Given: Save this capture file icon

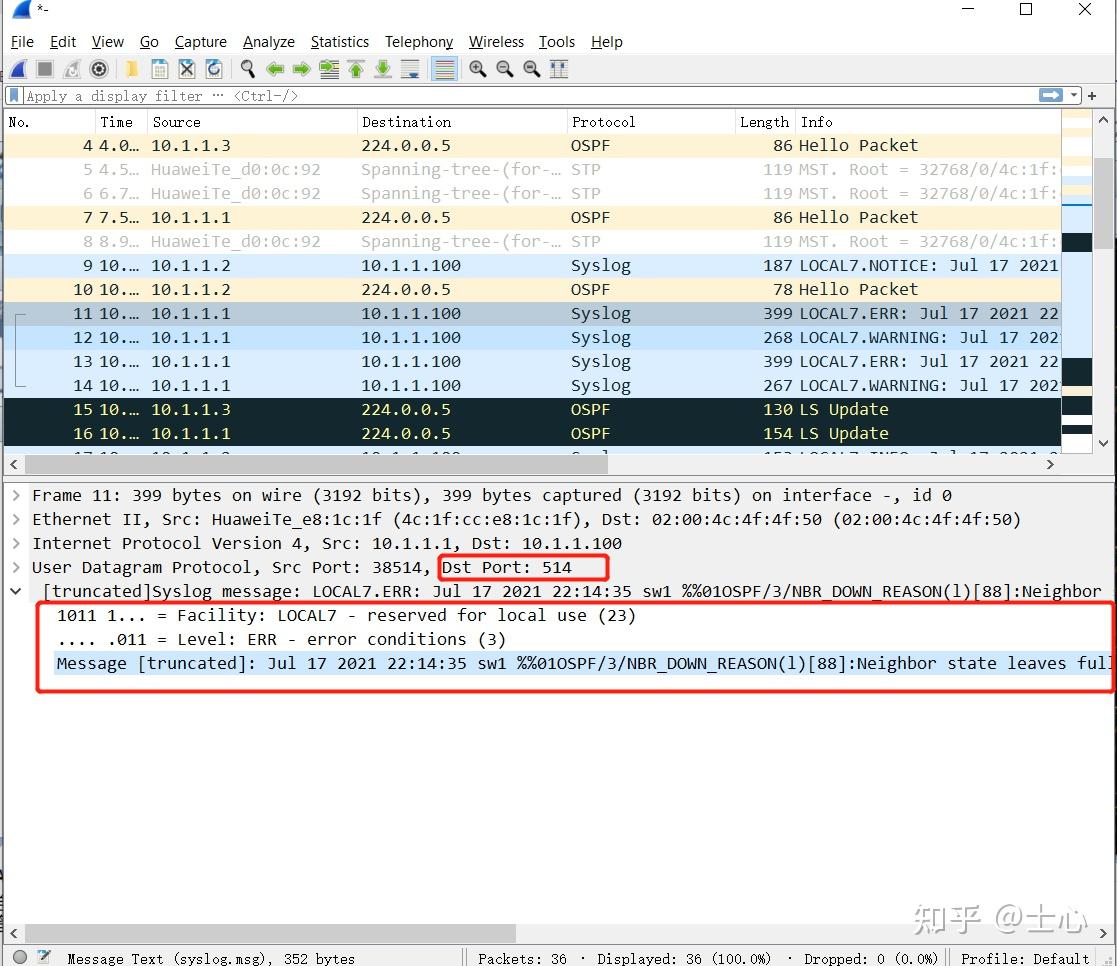Looking at the screenshot, I should coord(160,69).
